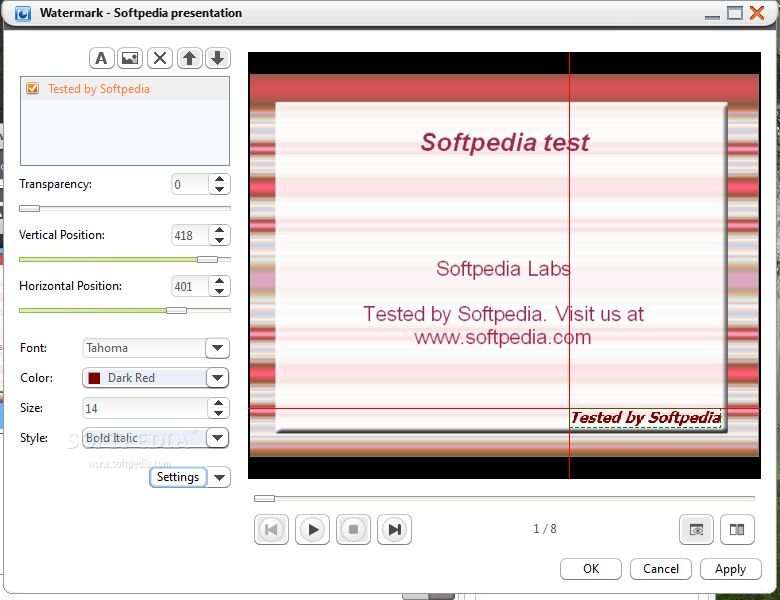Image resolution: width=780 pixels, height=600 pixels.
Task: Play the presentation preview
Action: coord(312,529)
